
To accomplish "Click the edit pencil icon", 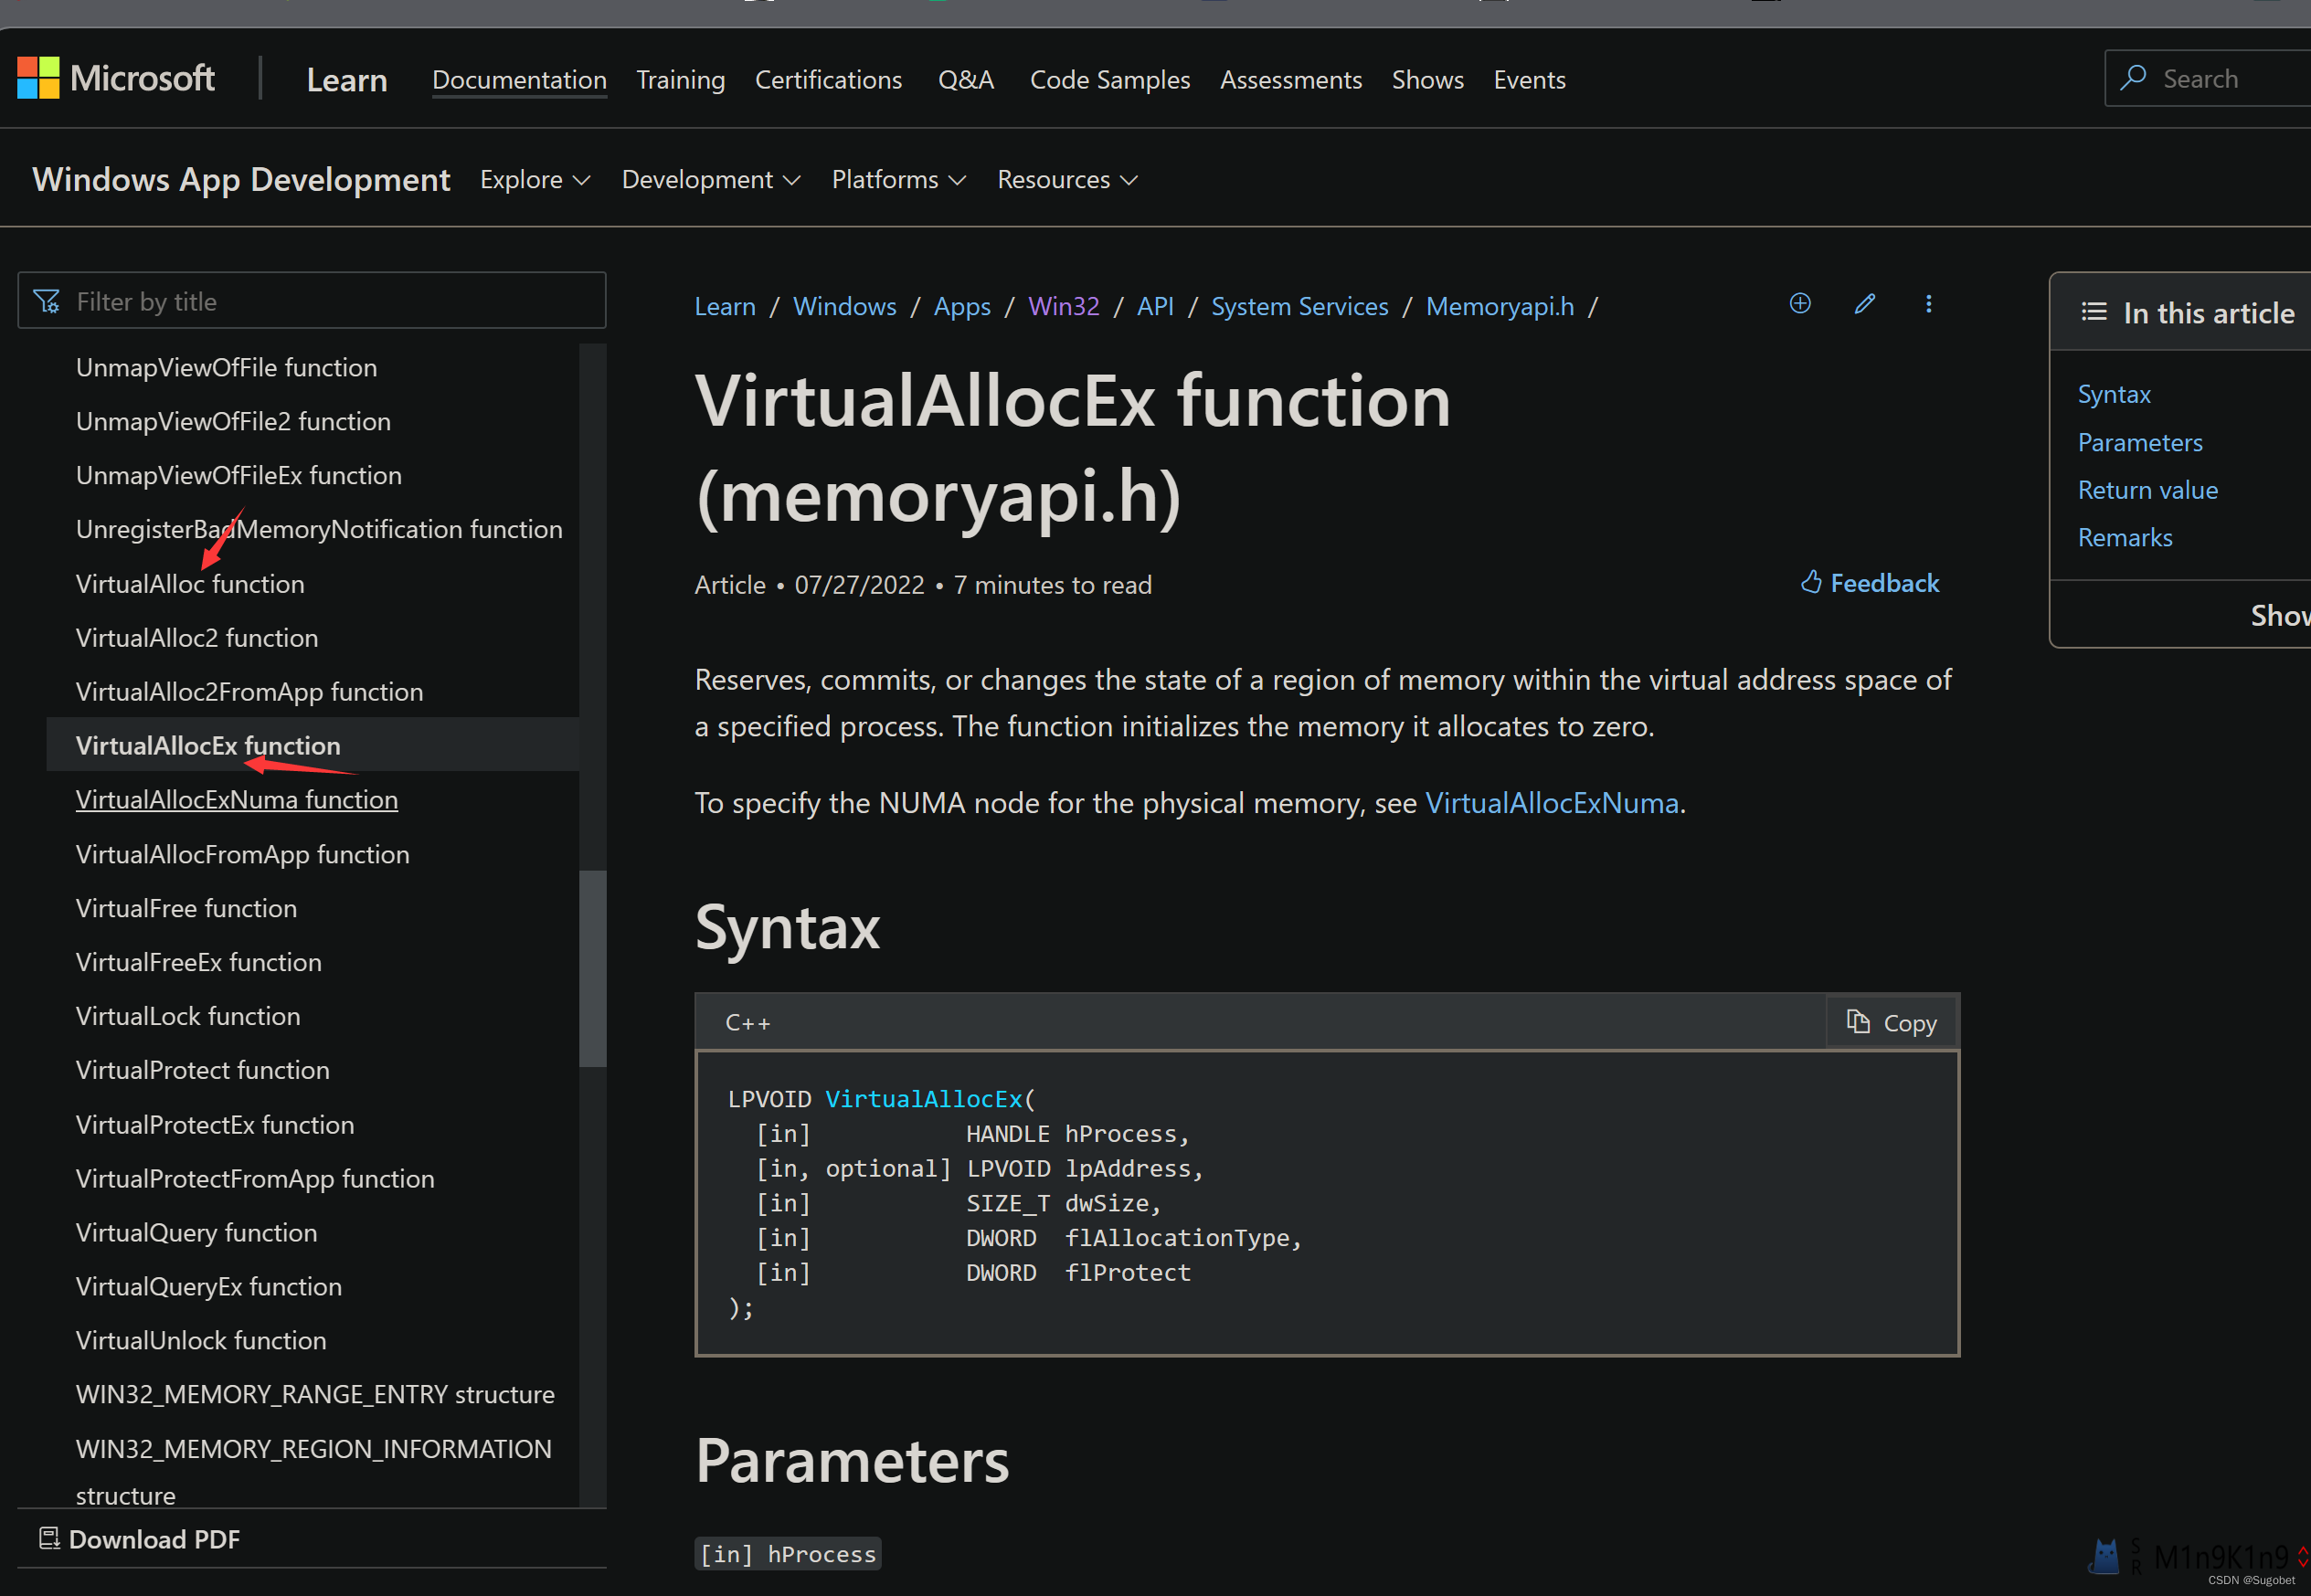I will (x=1865, y=304).
